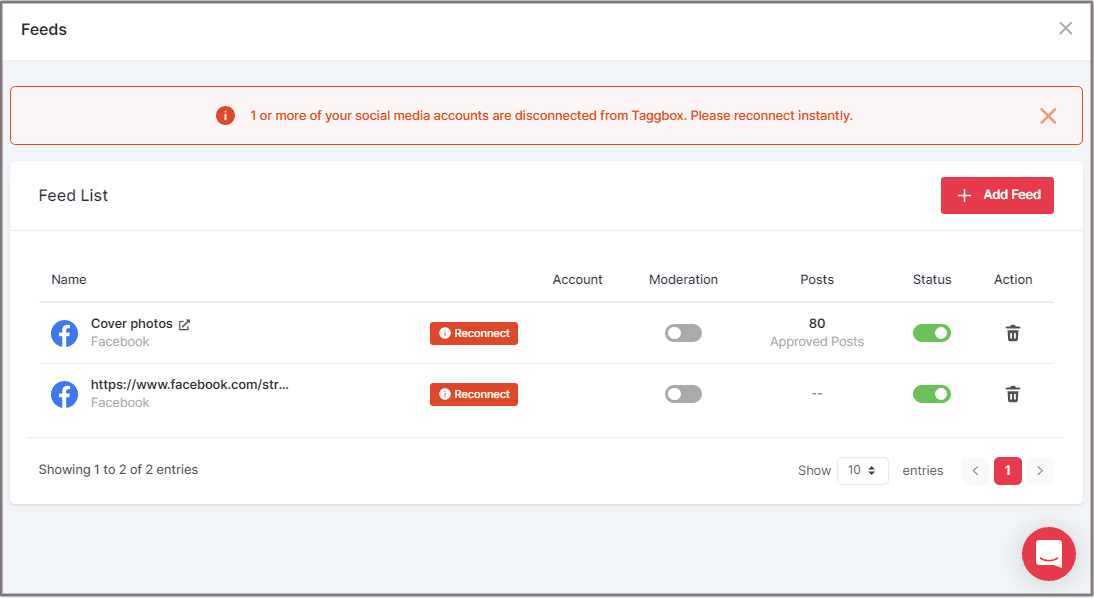This screenshot has height=598, width=1094.
Task: Open Cover photos external link icon
Action: coord(184,325)
